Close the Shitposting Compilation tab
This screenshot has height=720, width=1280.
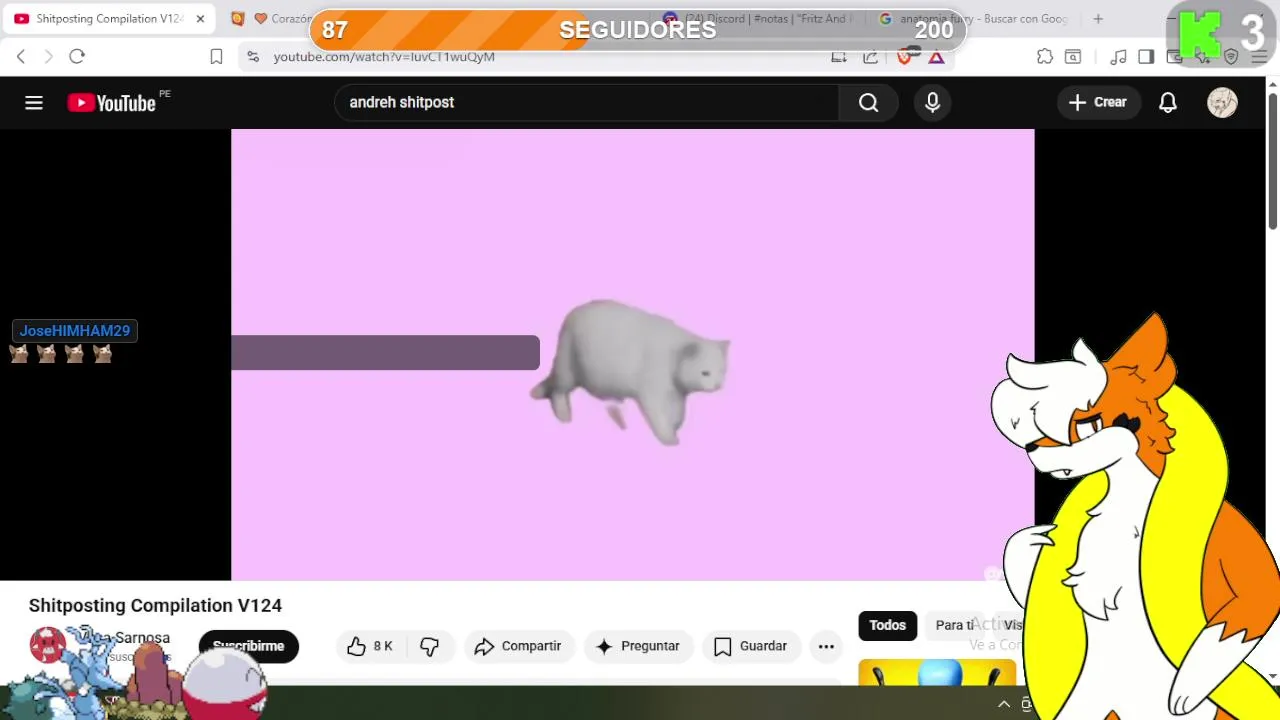[x=200, y=19]
